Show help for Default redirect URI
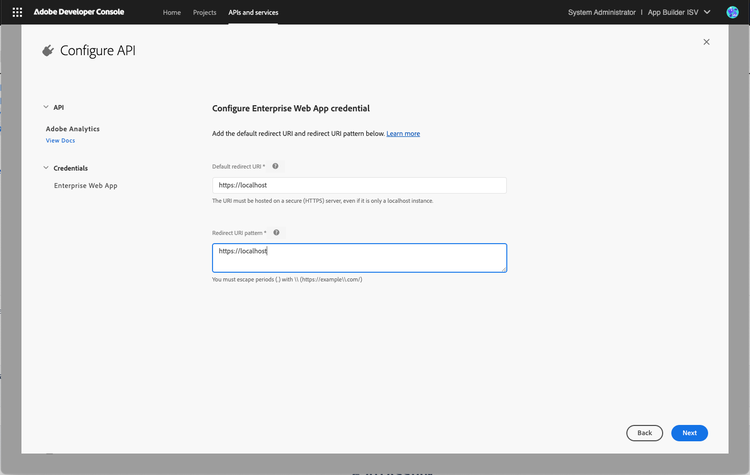Screen dimensions: 750x475 [276, 166]
